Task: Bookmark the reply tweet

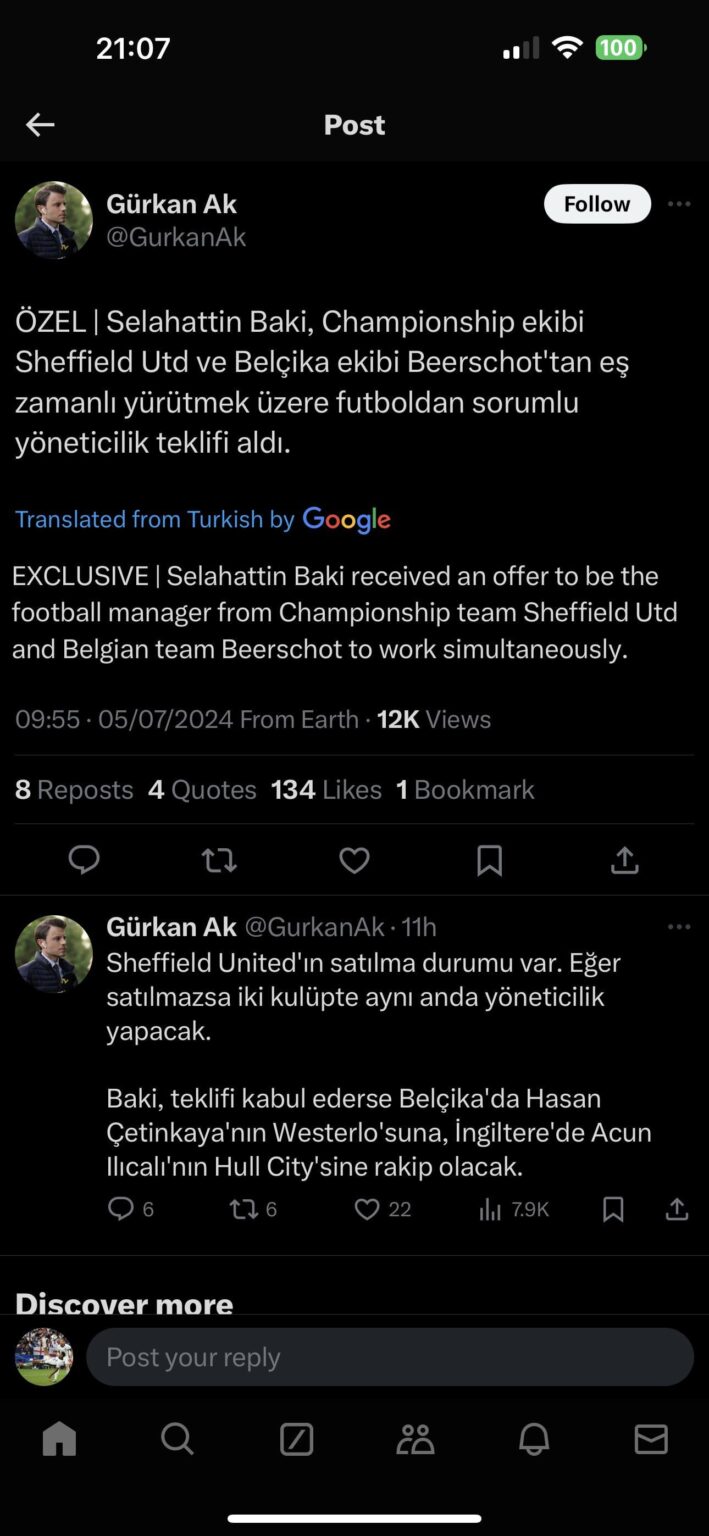Action: (x=613, y=1209)
